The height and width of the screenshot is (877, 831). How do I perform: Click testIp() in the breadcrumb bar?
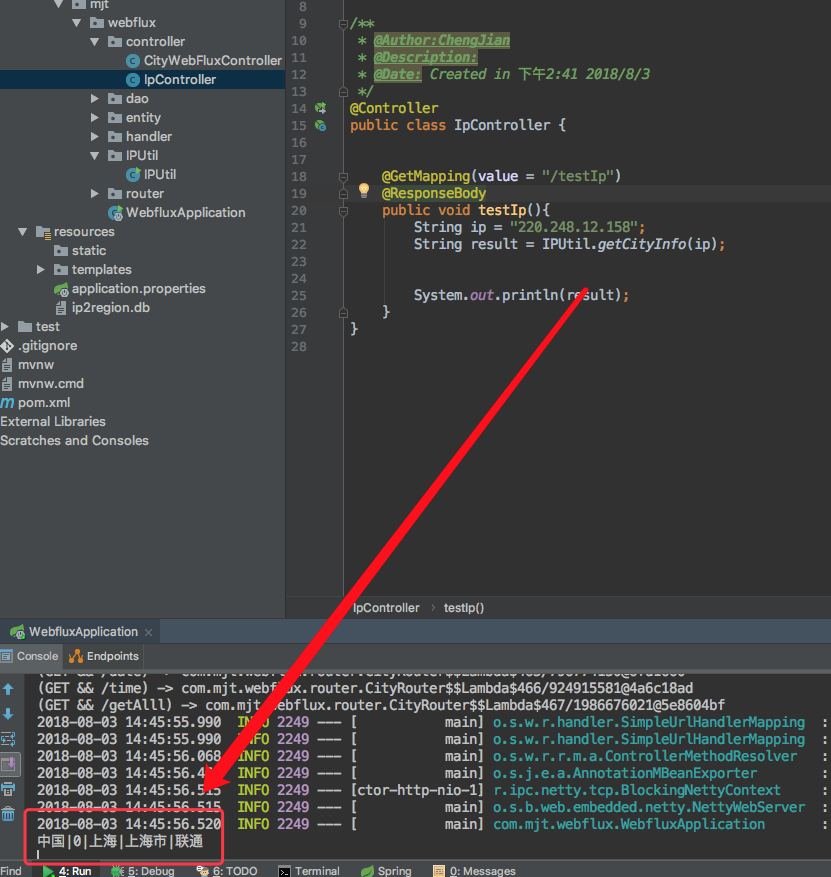[464, 608]
